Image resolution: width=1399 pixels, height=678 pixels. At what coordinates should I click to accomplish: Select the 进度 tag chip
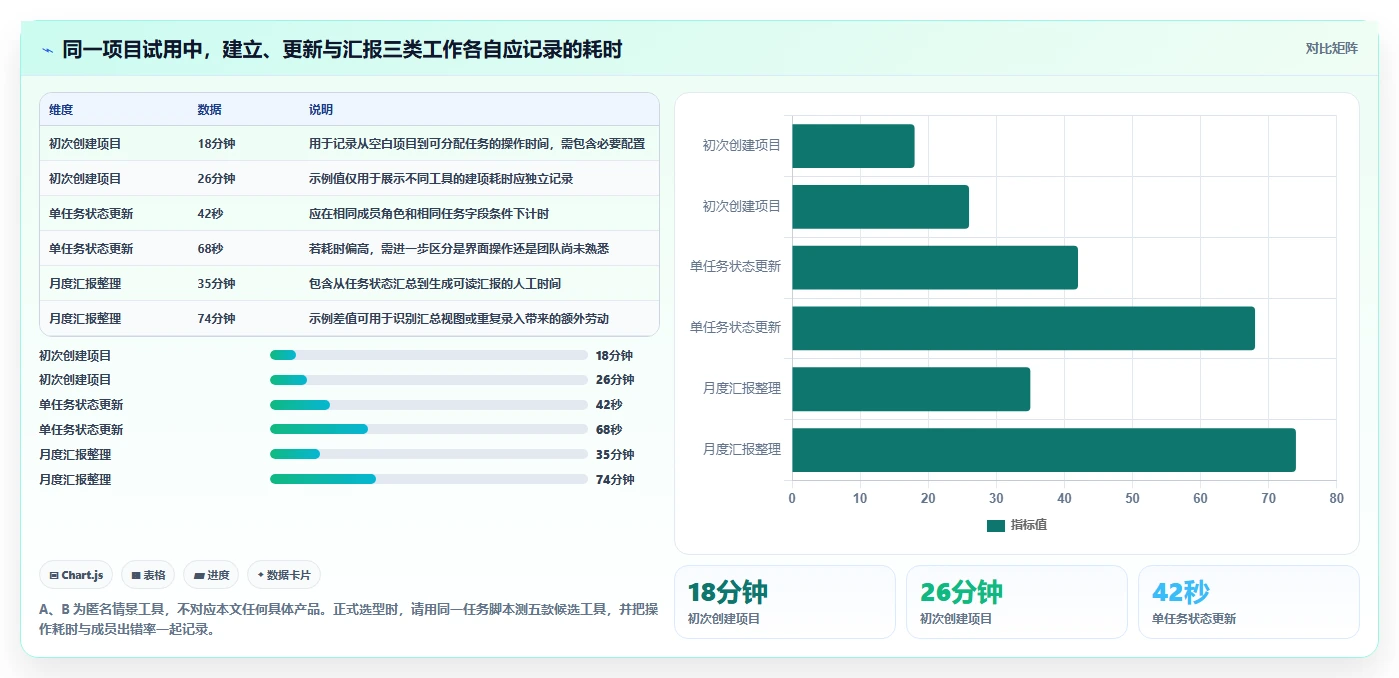click(211, 575)
